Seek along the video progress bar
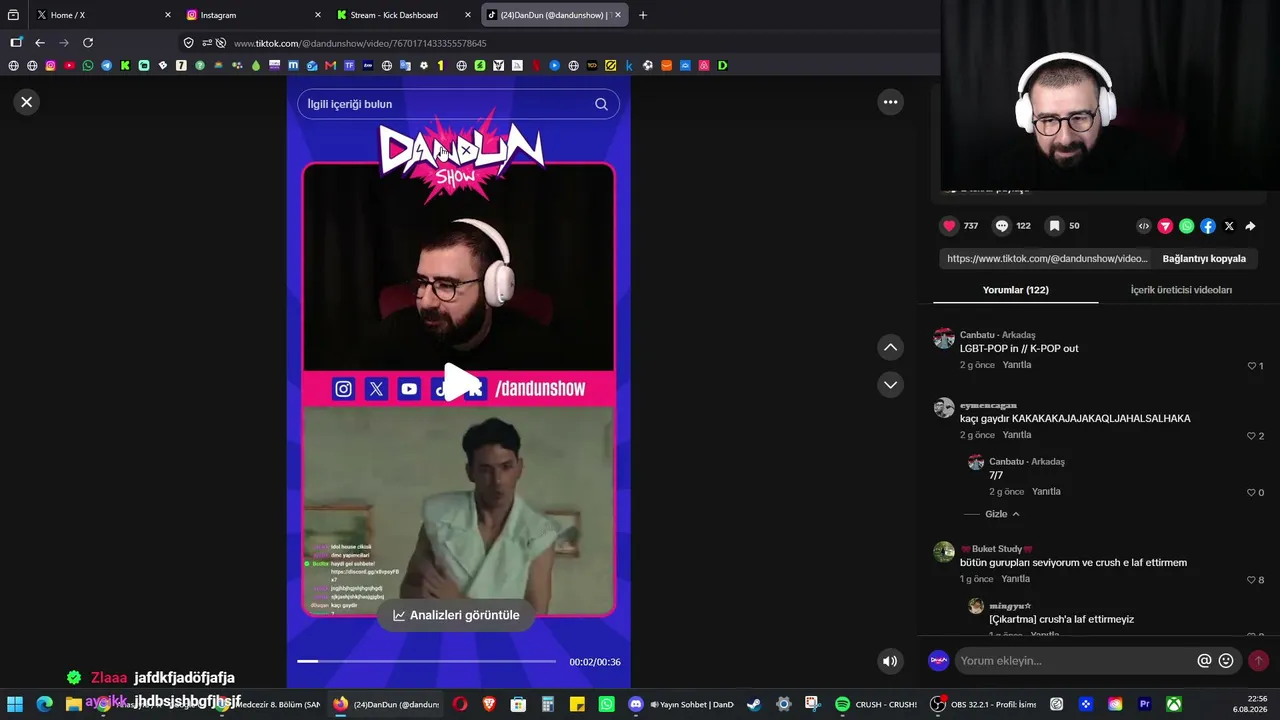Image resolution: width=1280 pixels, height=720 pixels. [x=426, y=661]
